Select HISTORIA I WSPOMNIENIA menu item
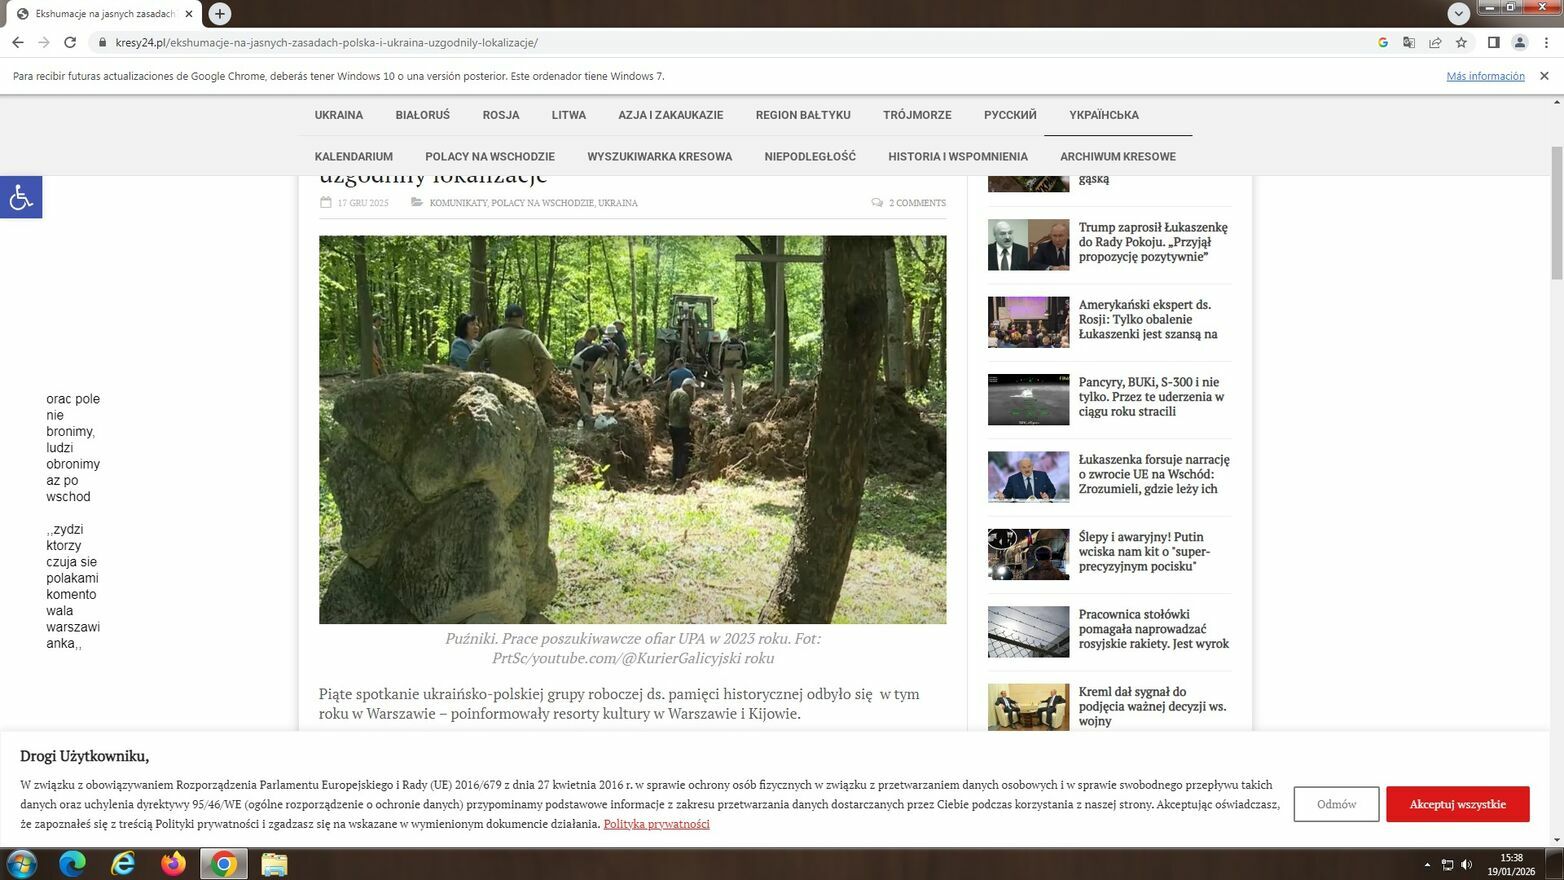The image size is (1564, 880). tap(957, 157)
